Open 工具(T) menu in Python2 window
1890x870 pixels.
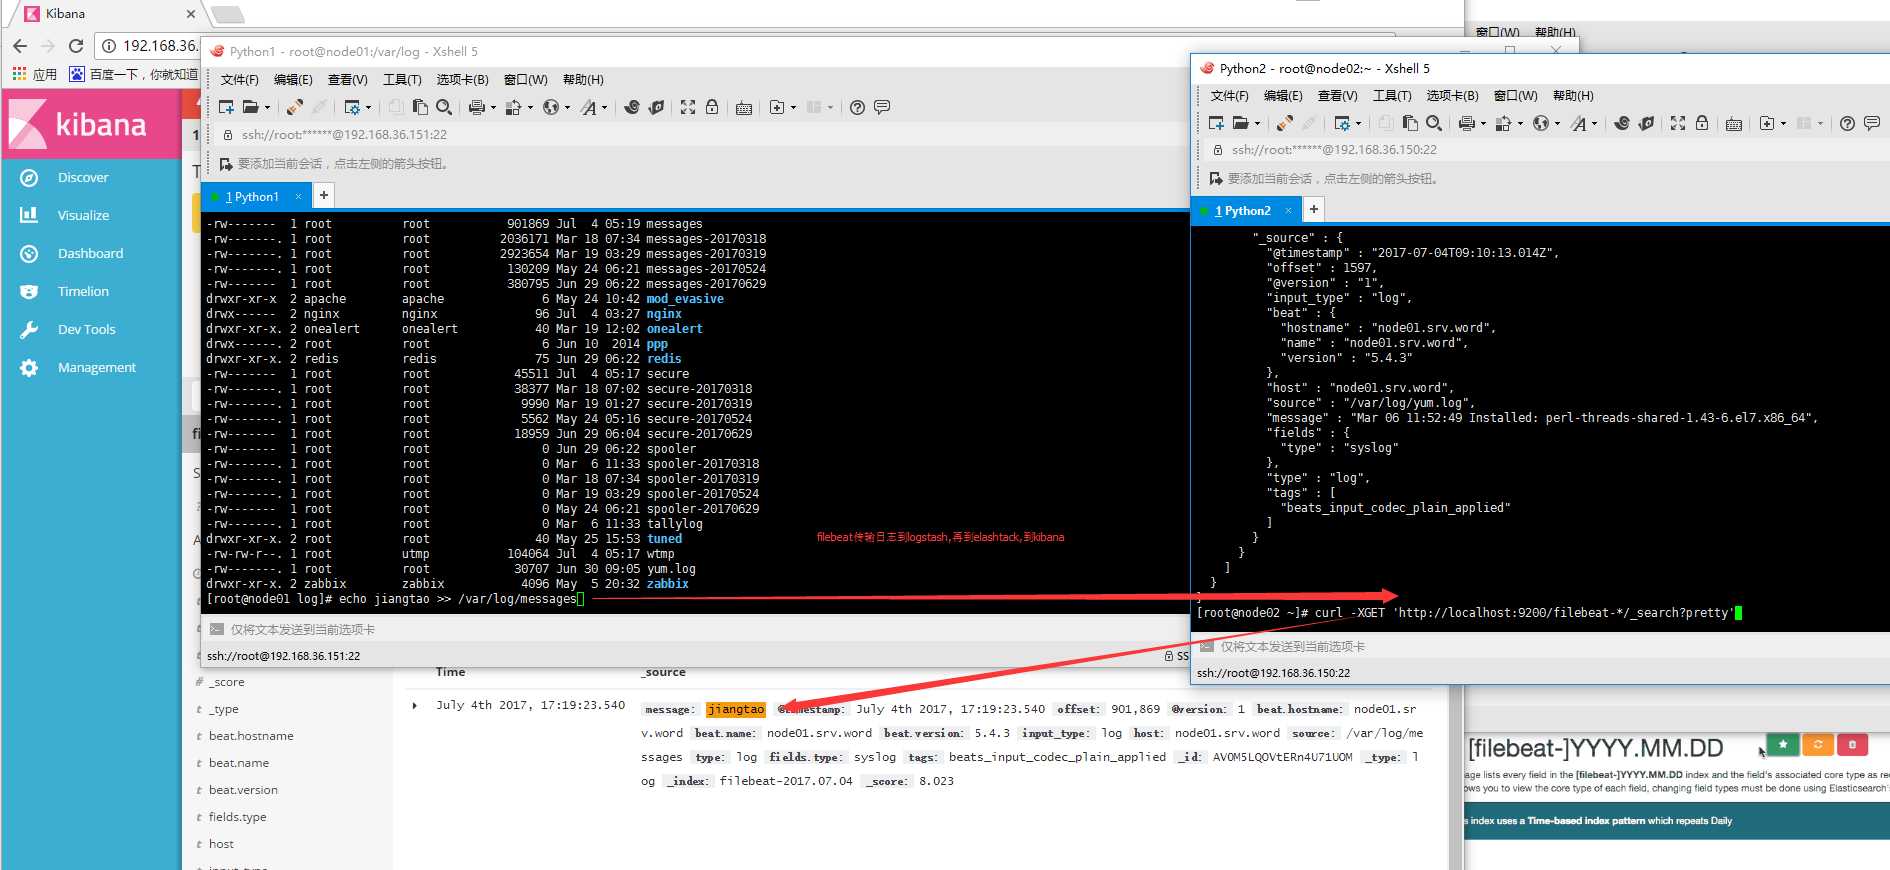coord(1392,96)
